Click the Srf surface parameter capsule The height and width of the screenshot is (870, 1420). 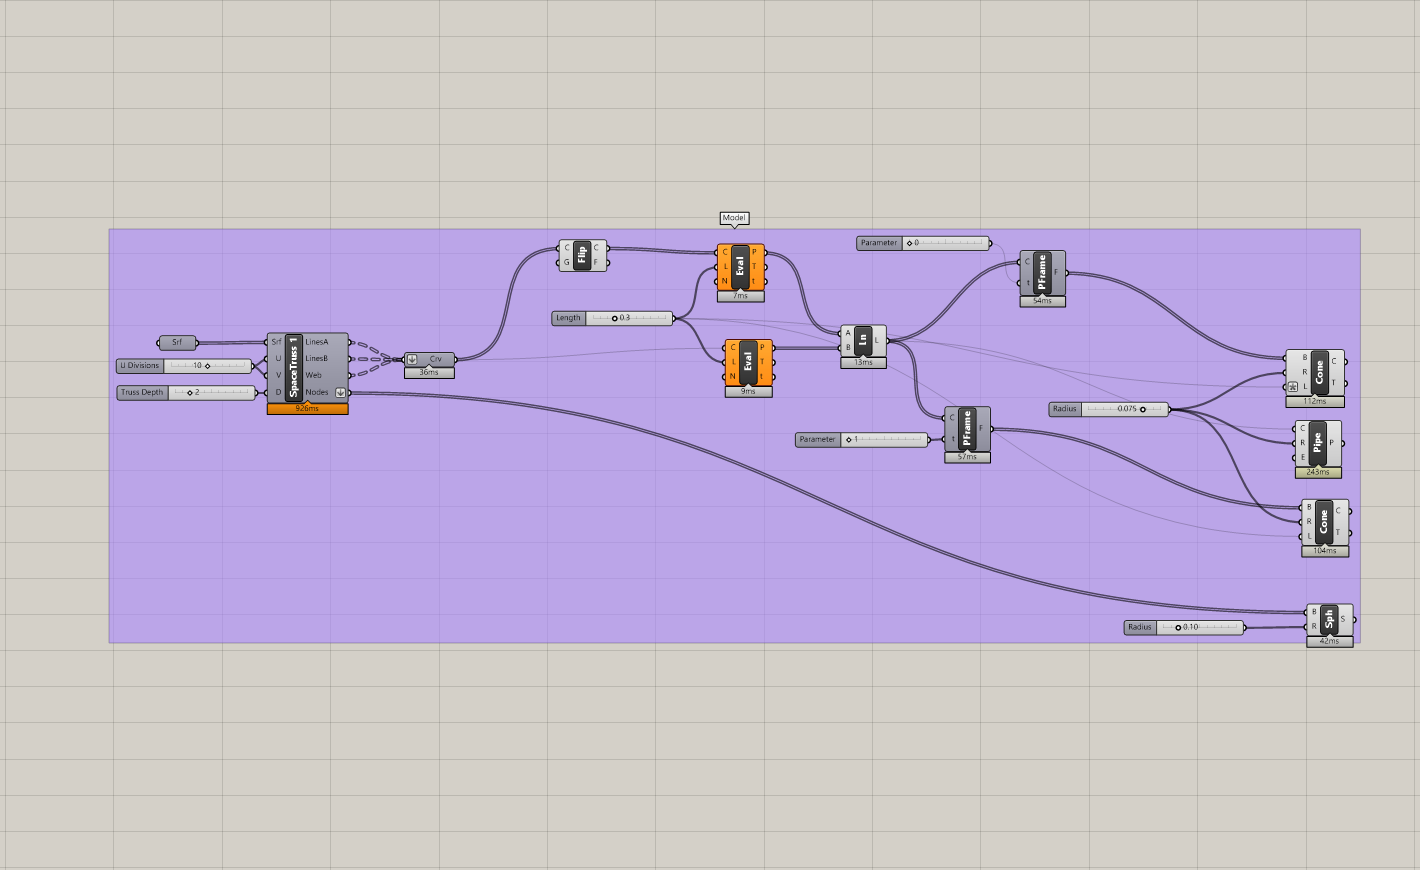176,343
